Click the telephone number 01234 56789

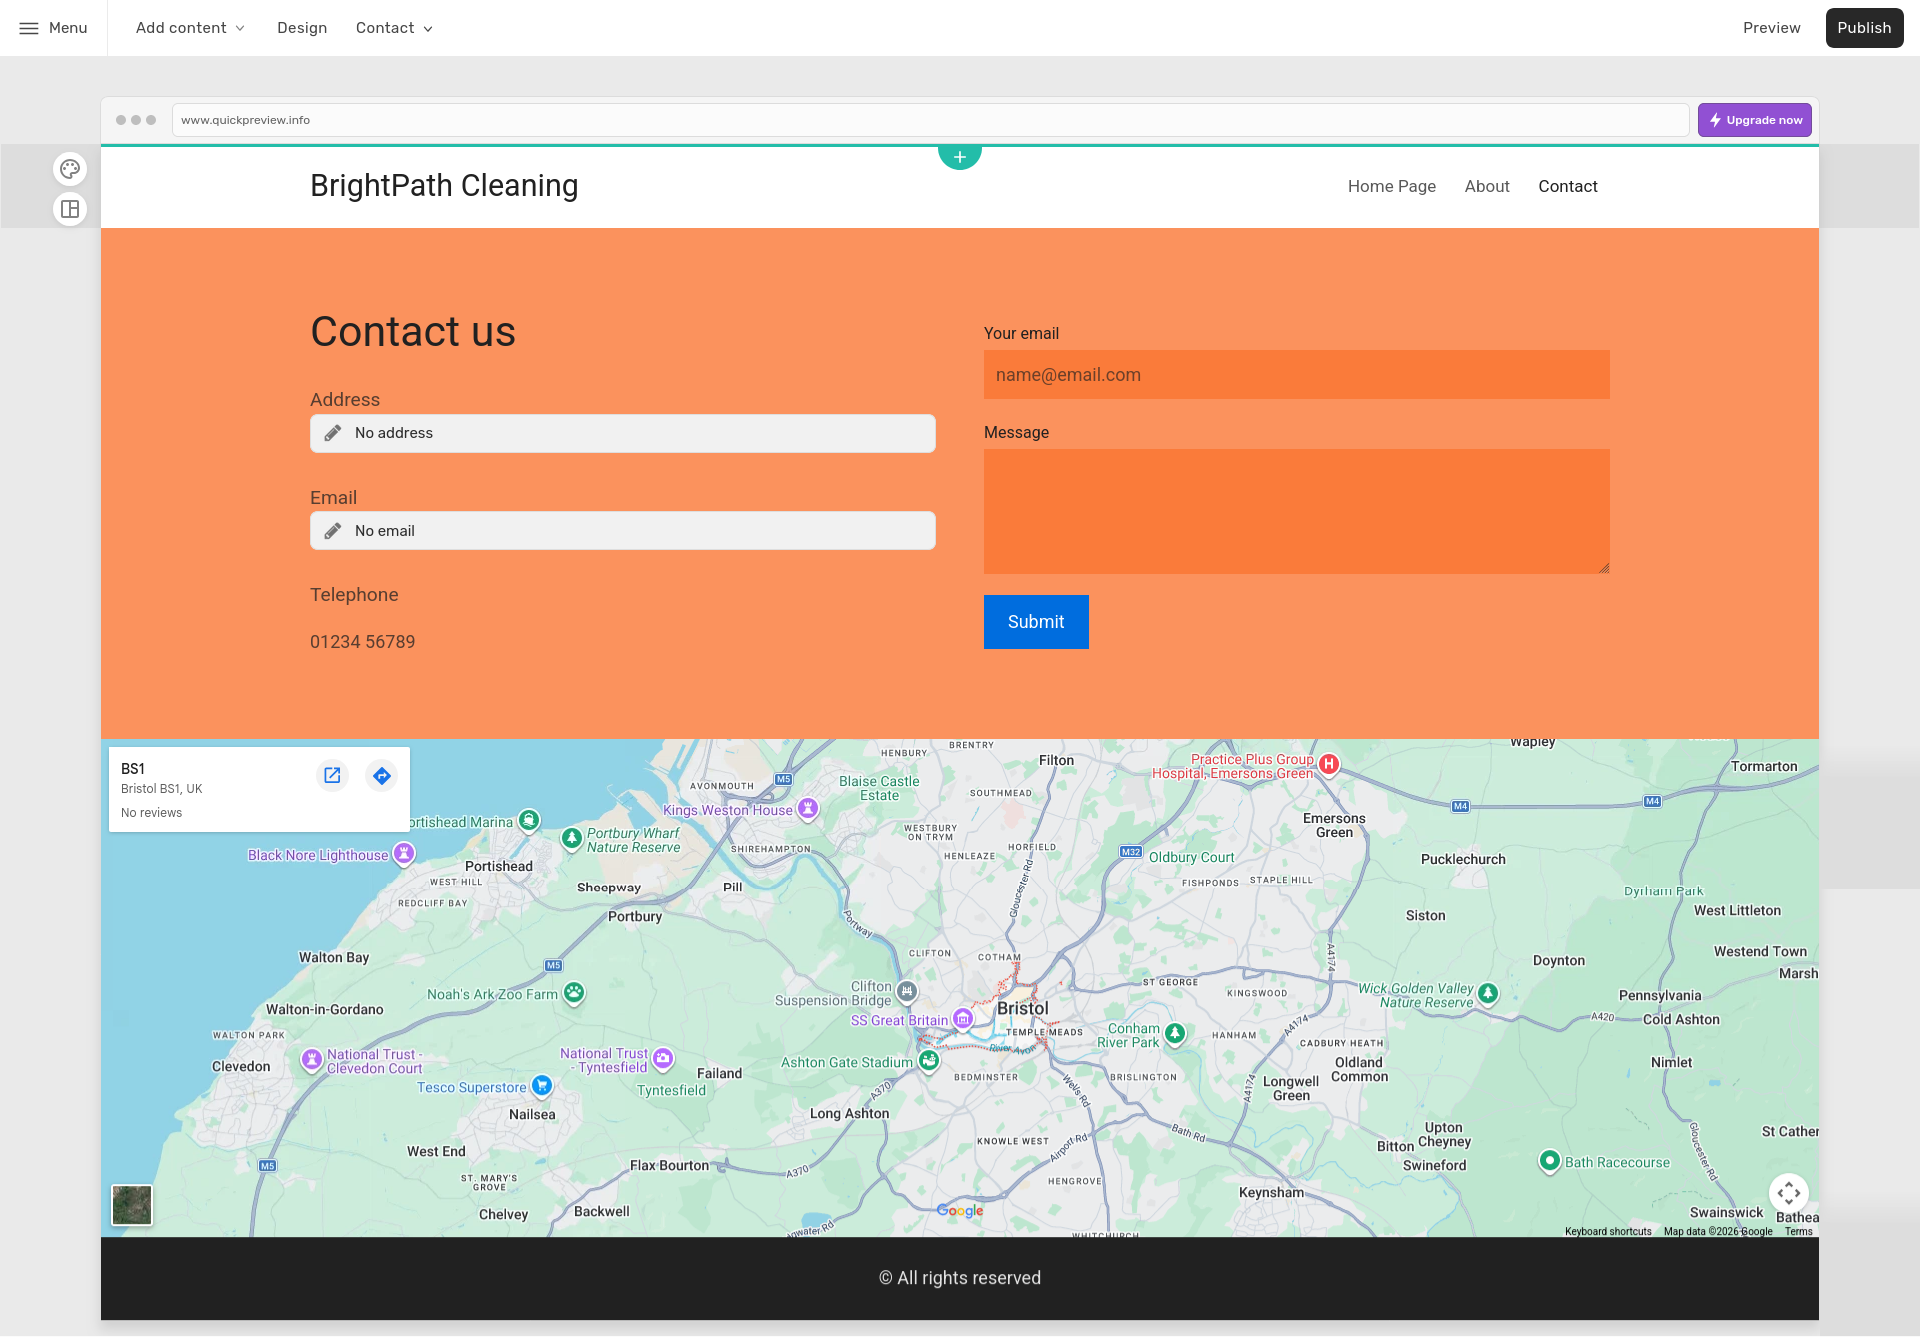[x=362, y=642]
